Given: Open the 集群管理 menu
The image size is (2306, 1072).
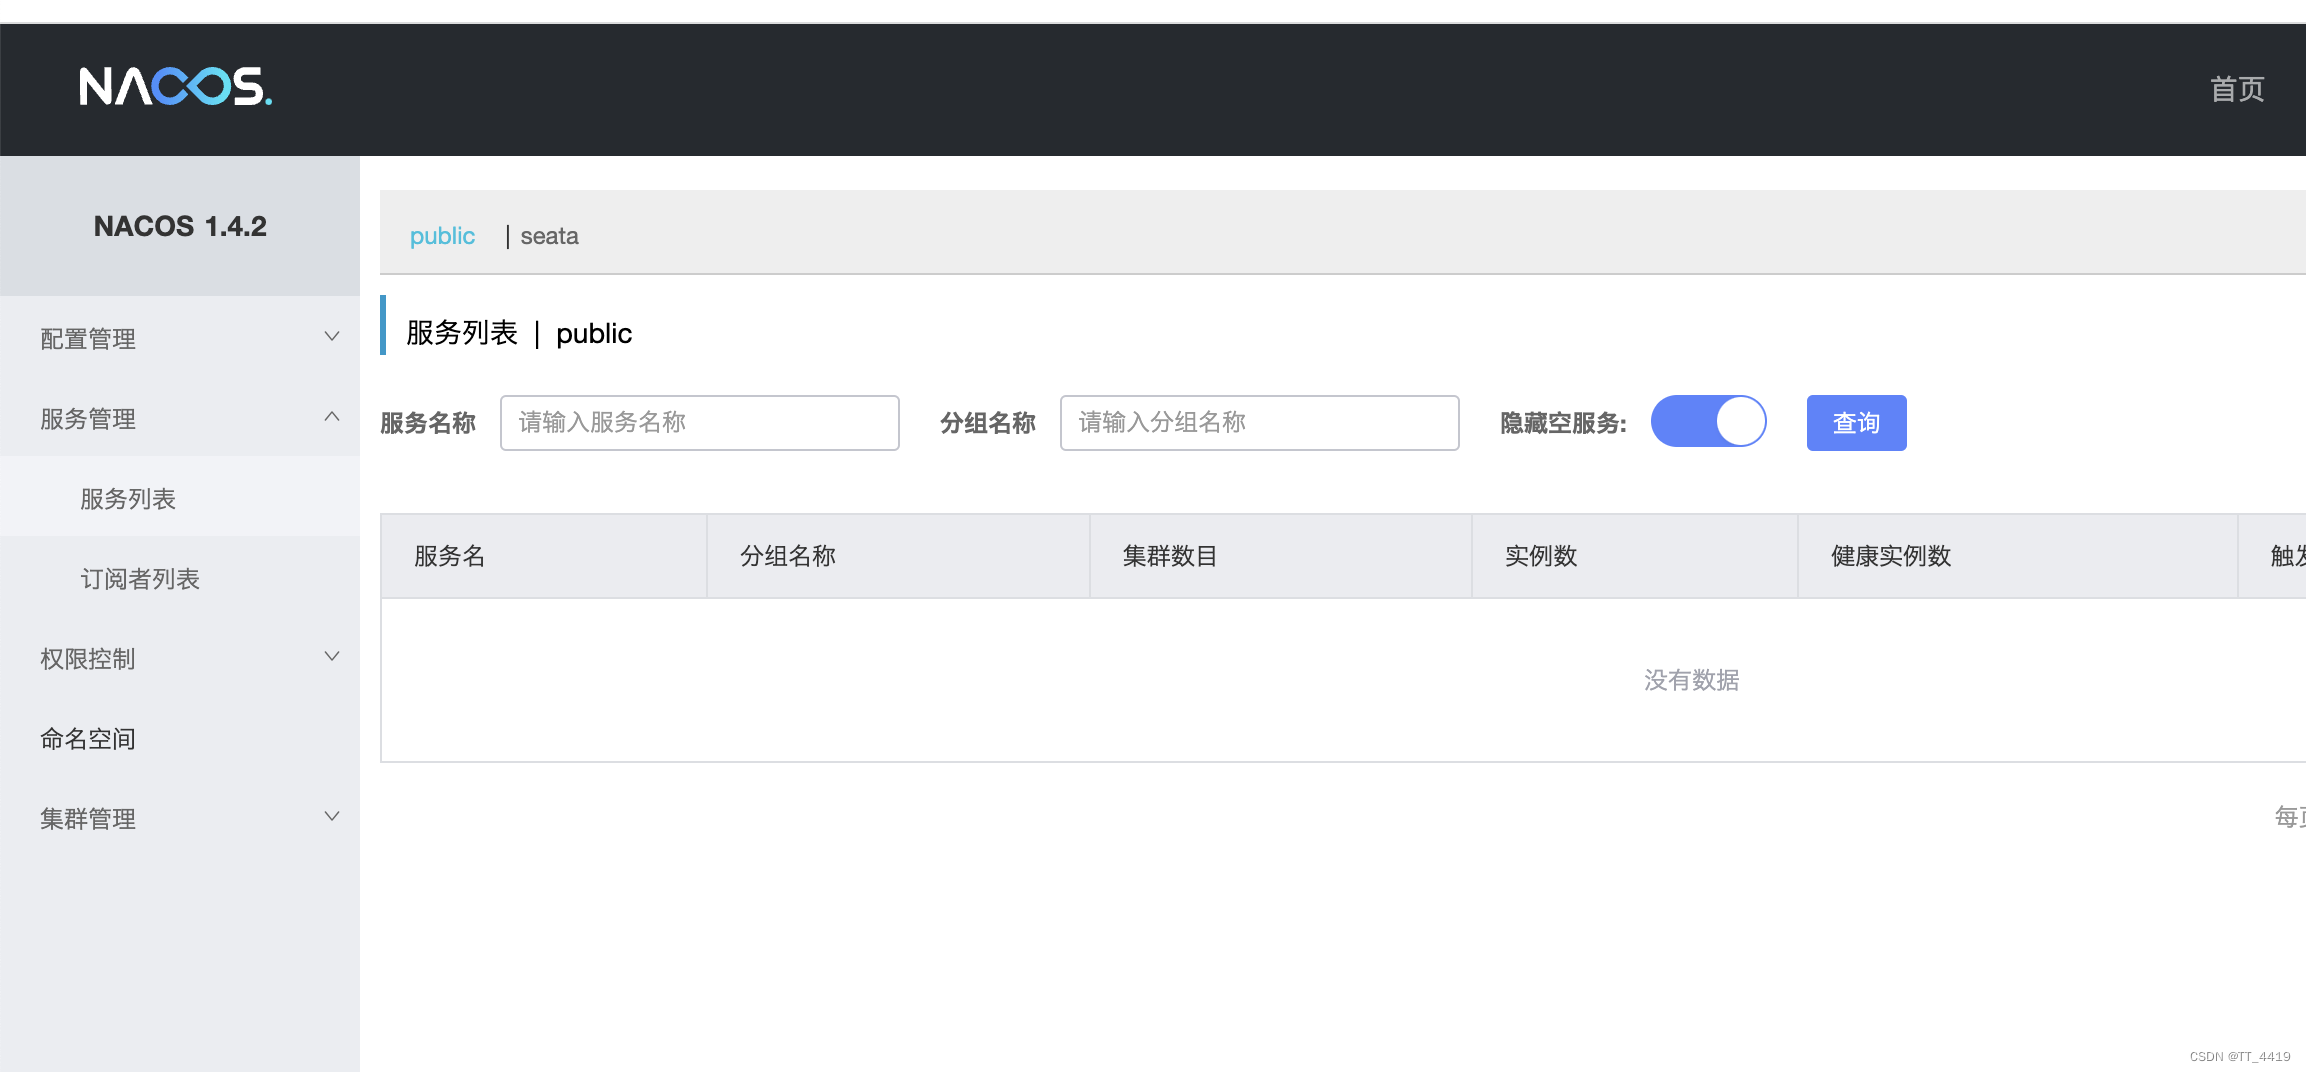Looking at the screenshot, I should coord(180,818).
